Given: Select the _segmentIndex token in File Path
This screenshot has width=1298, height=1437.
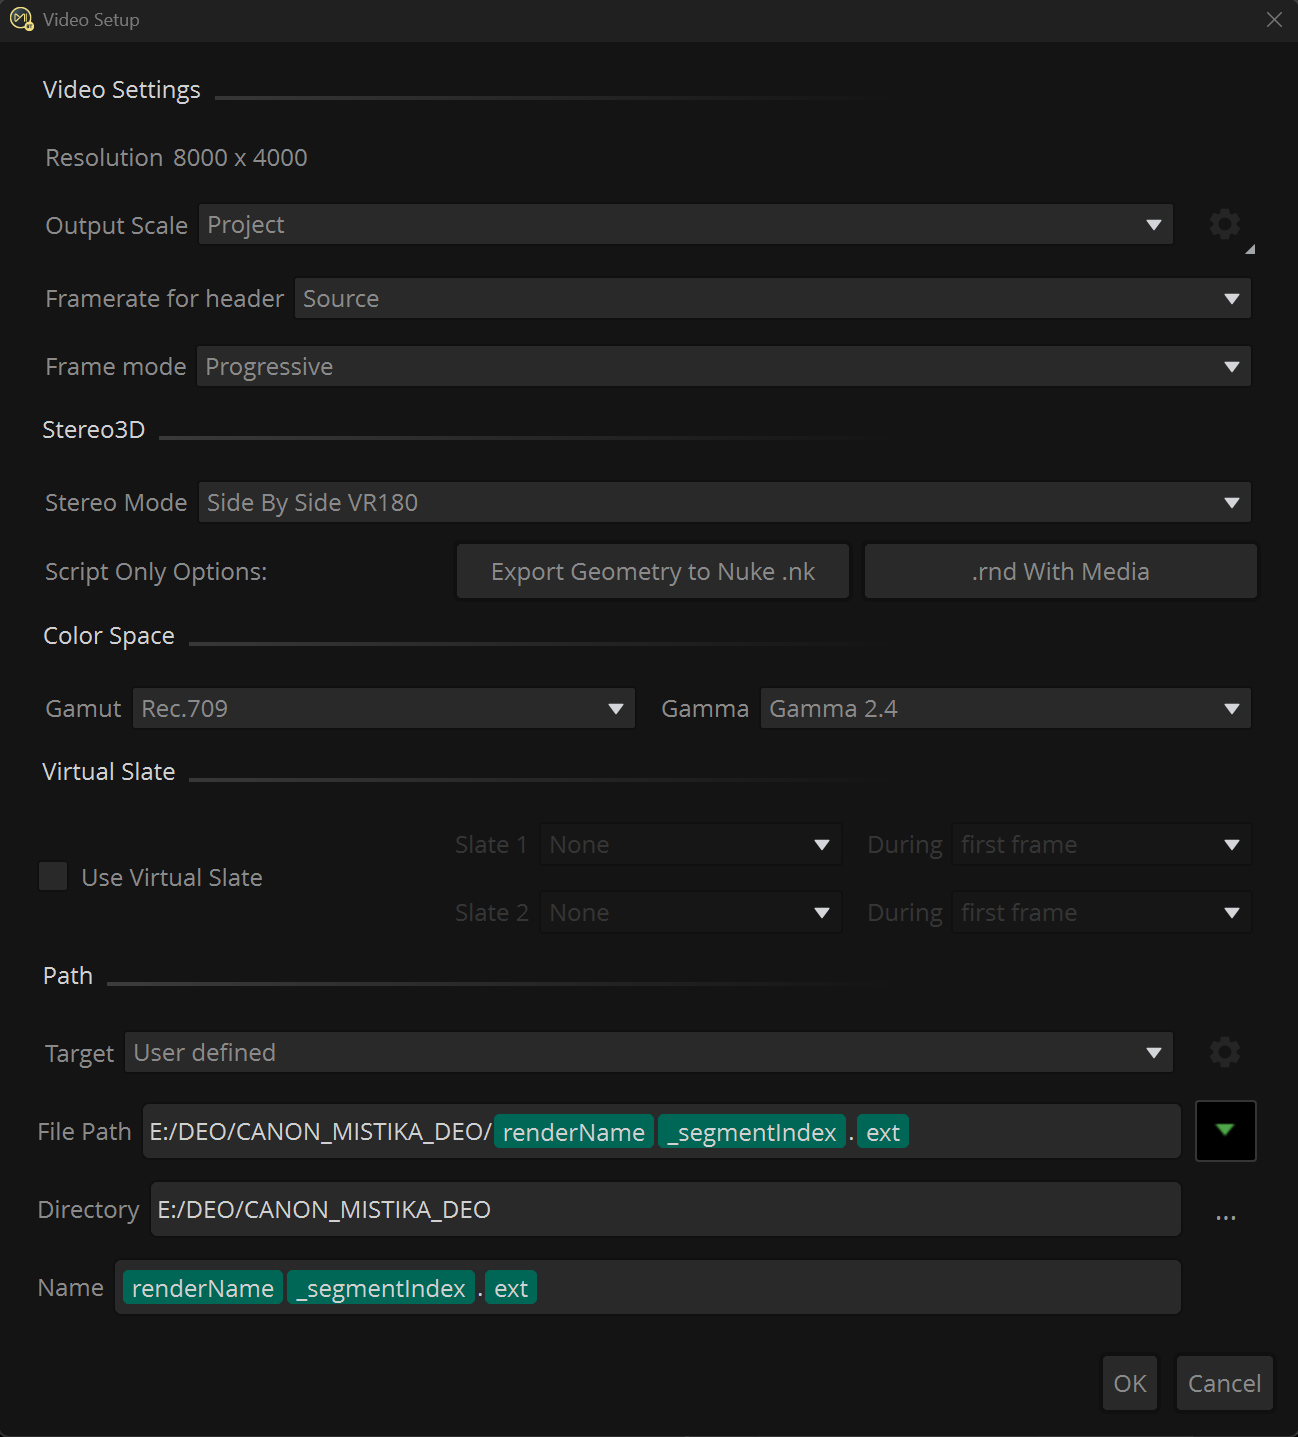Looking at the screenshot, I should coord(751,1132).
